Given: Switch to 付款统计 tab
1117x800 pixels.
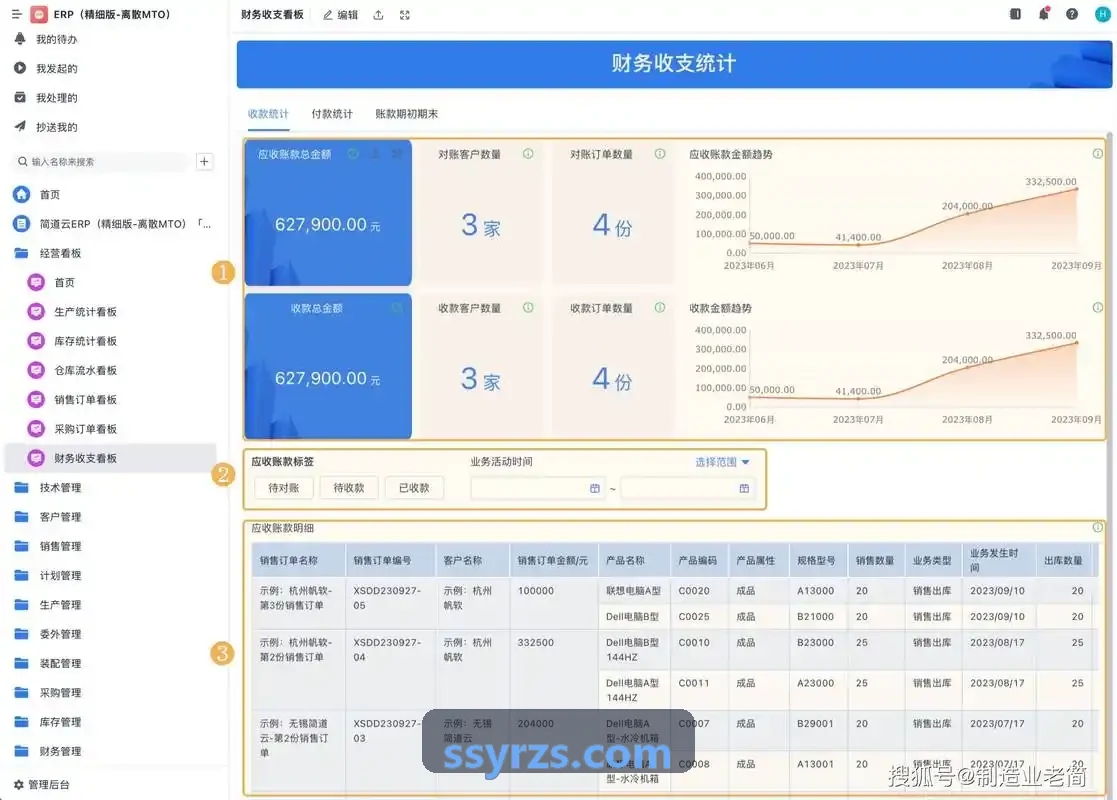Looking at the screenshot, I should click(x=332, y=114).
